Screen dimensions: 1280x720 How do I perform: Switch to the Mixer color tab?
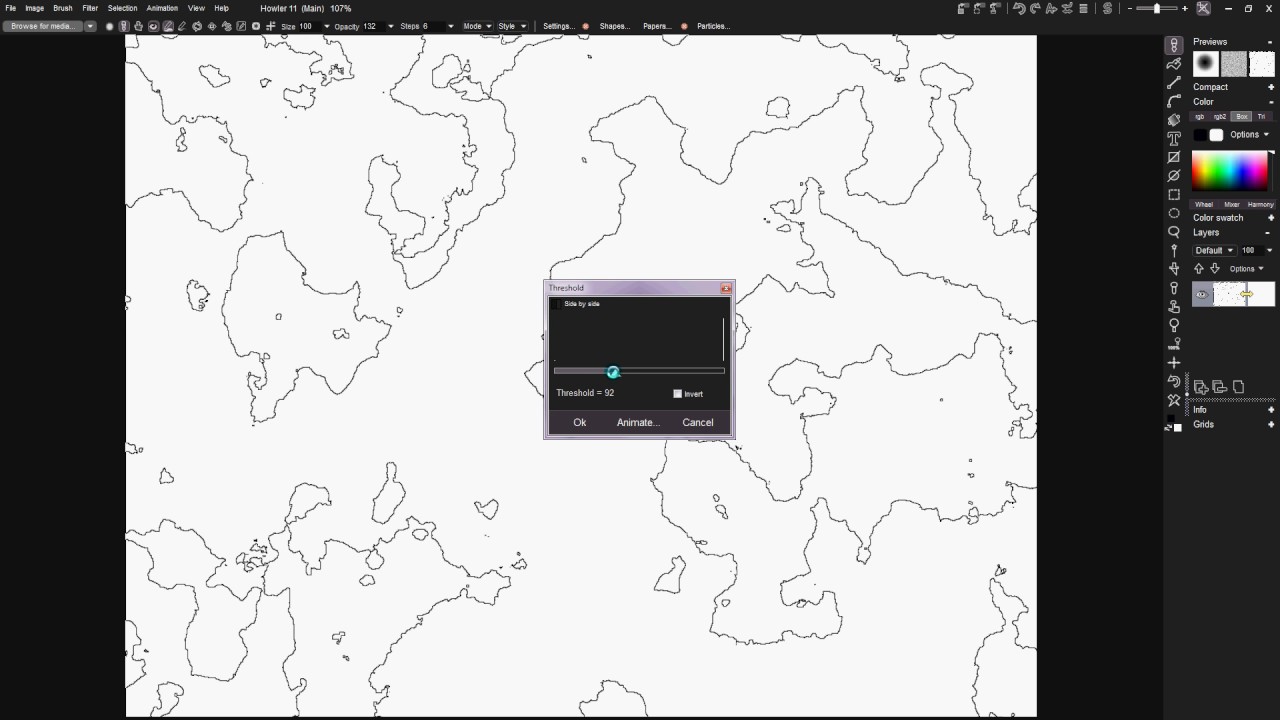coord(1232,204)
